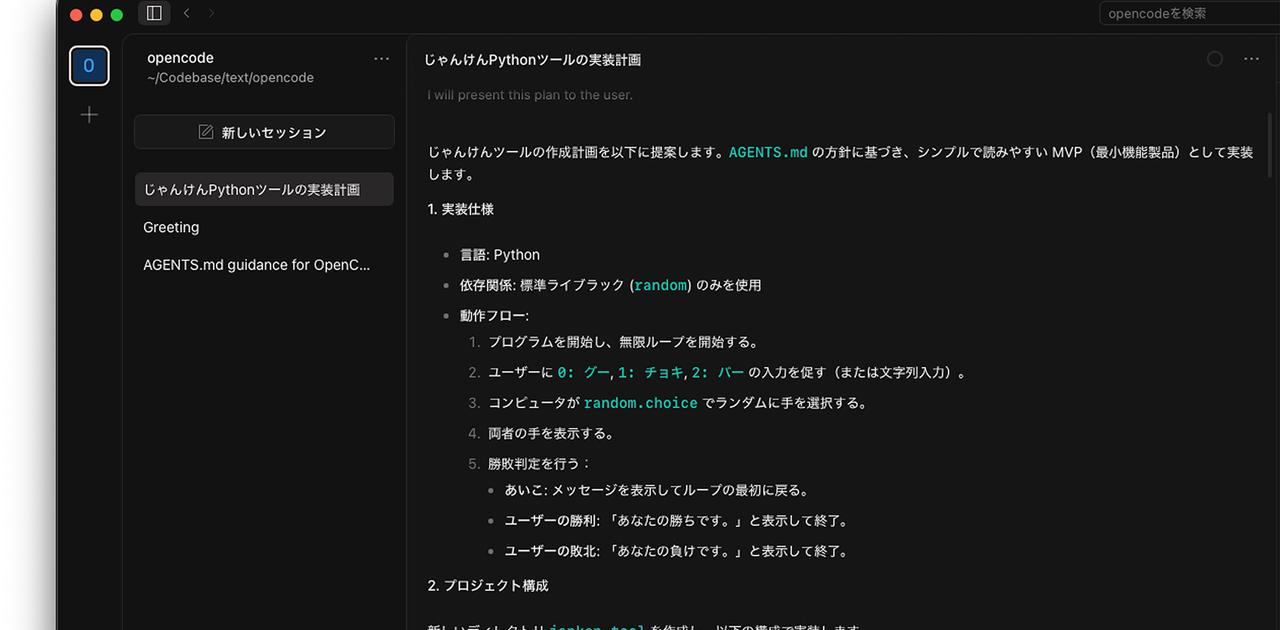Click the 'あいこ' bullet line
The height and width of the screenshot is (630, 1280).
(x=657, y=491)
